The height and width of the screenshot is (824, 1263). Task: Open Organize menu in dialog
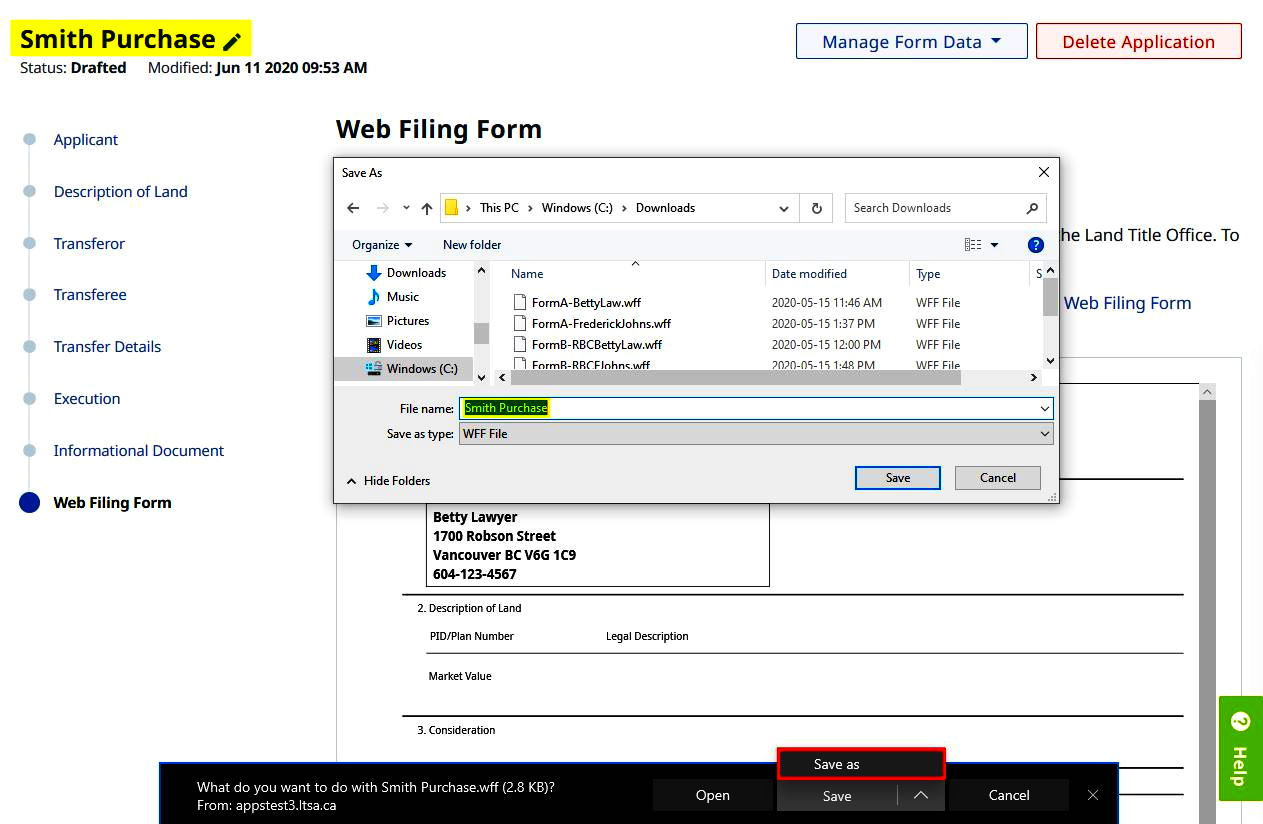click(382, 245)
